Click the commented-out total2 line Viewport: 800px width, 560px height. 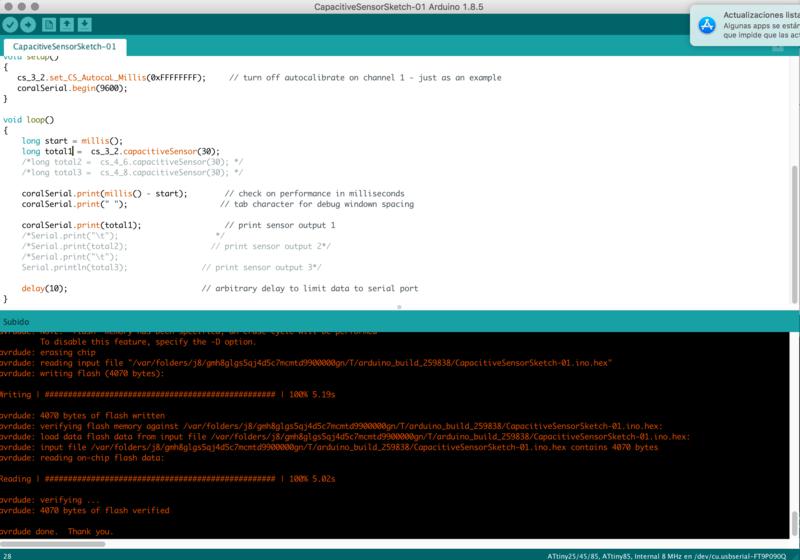(x=132, y=162)
